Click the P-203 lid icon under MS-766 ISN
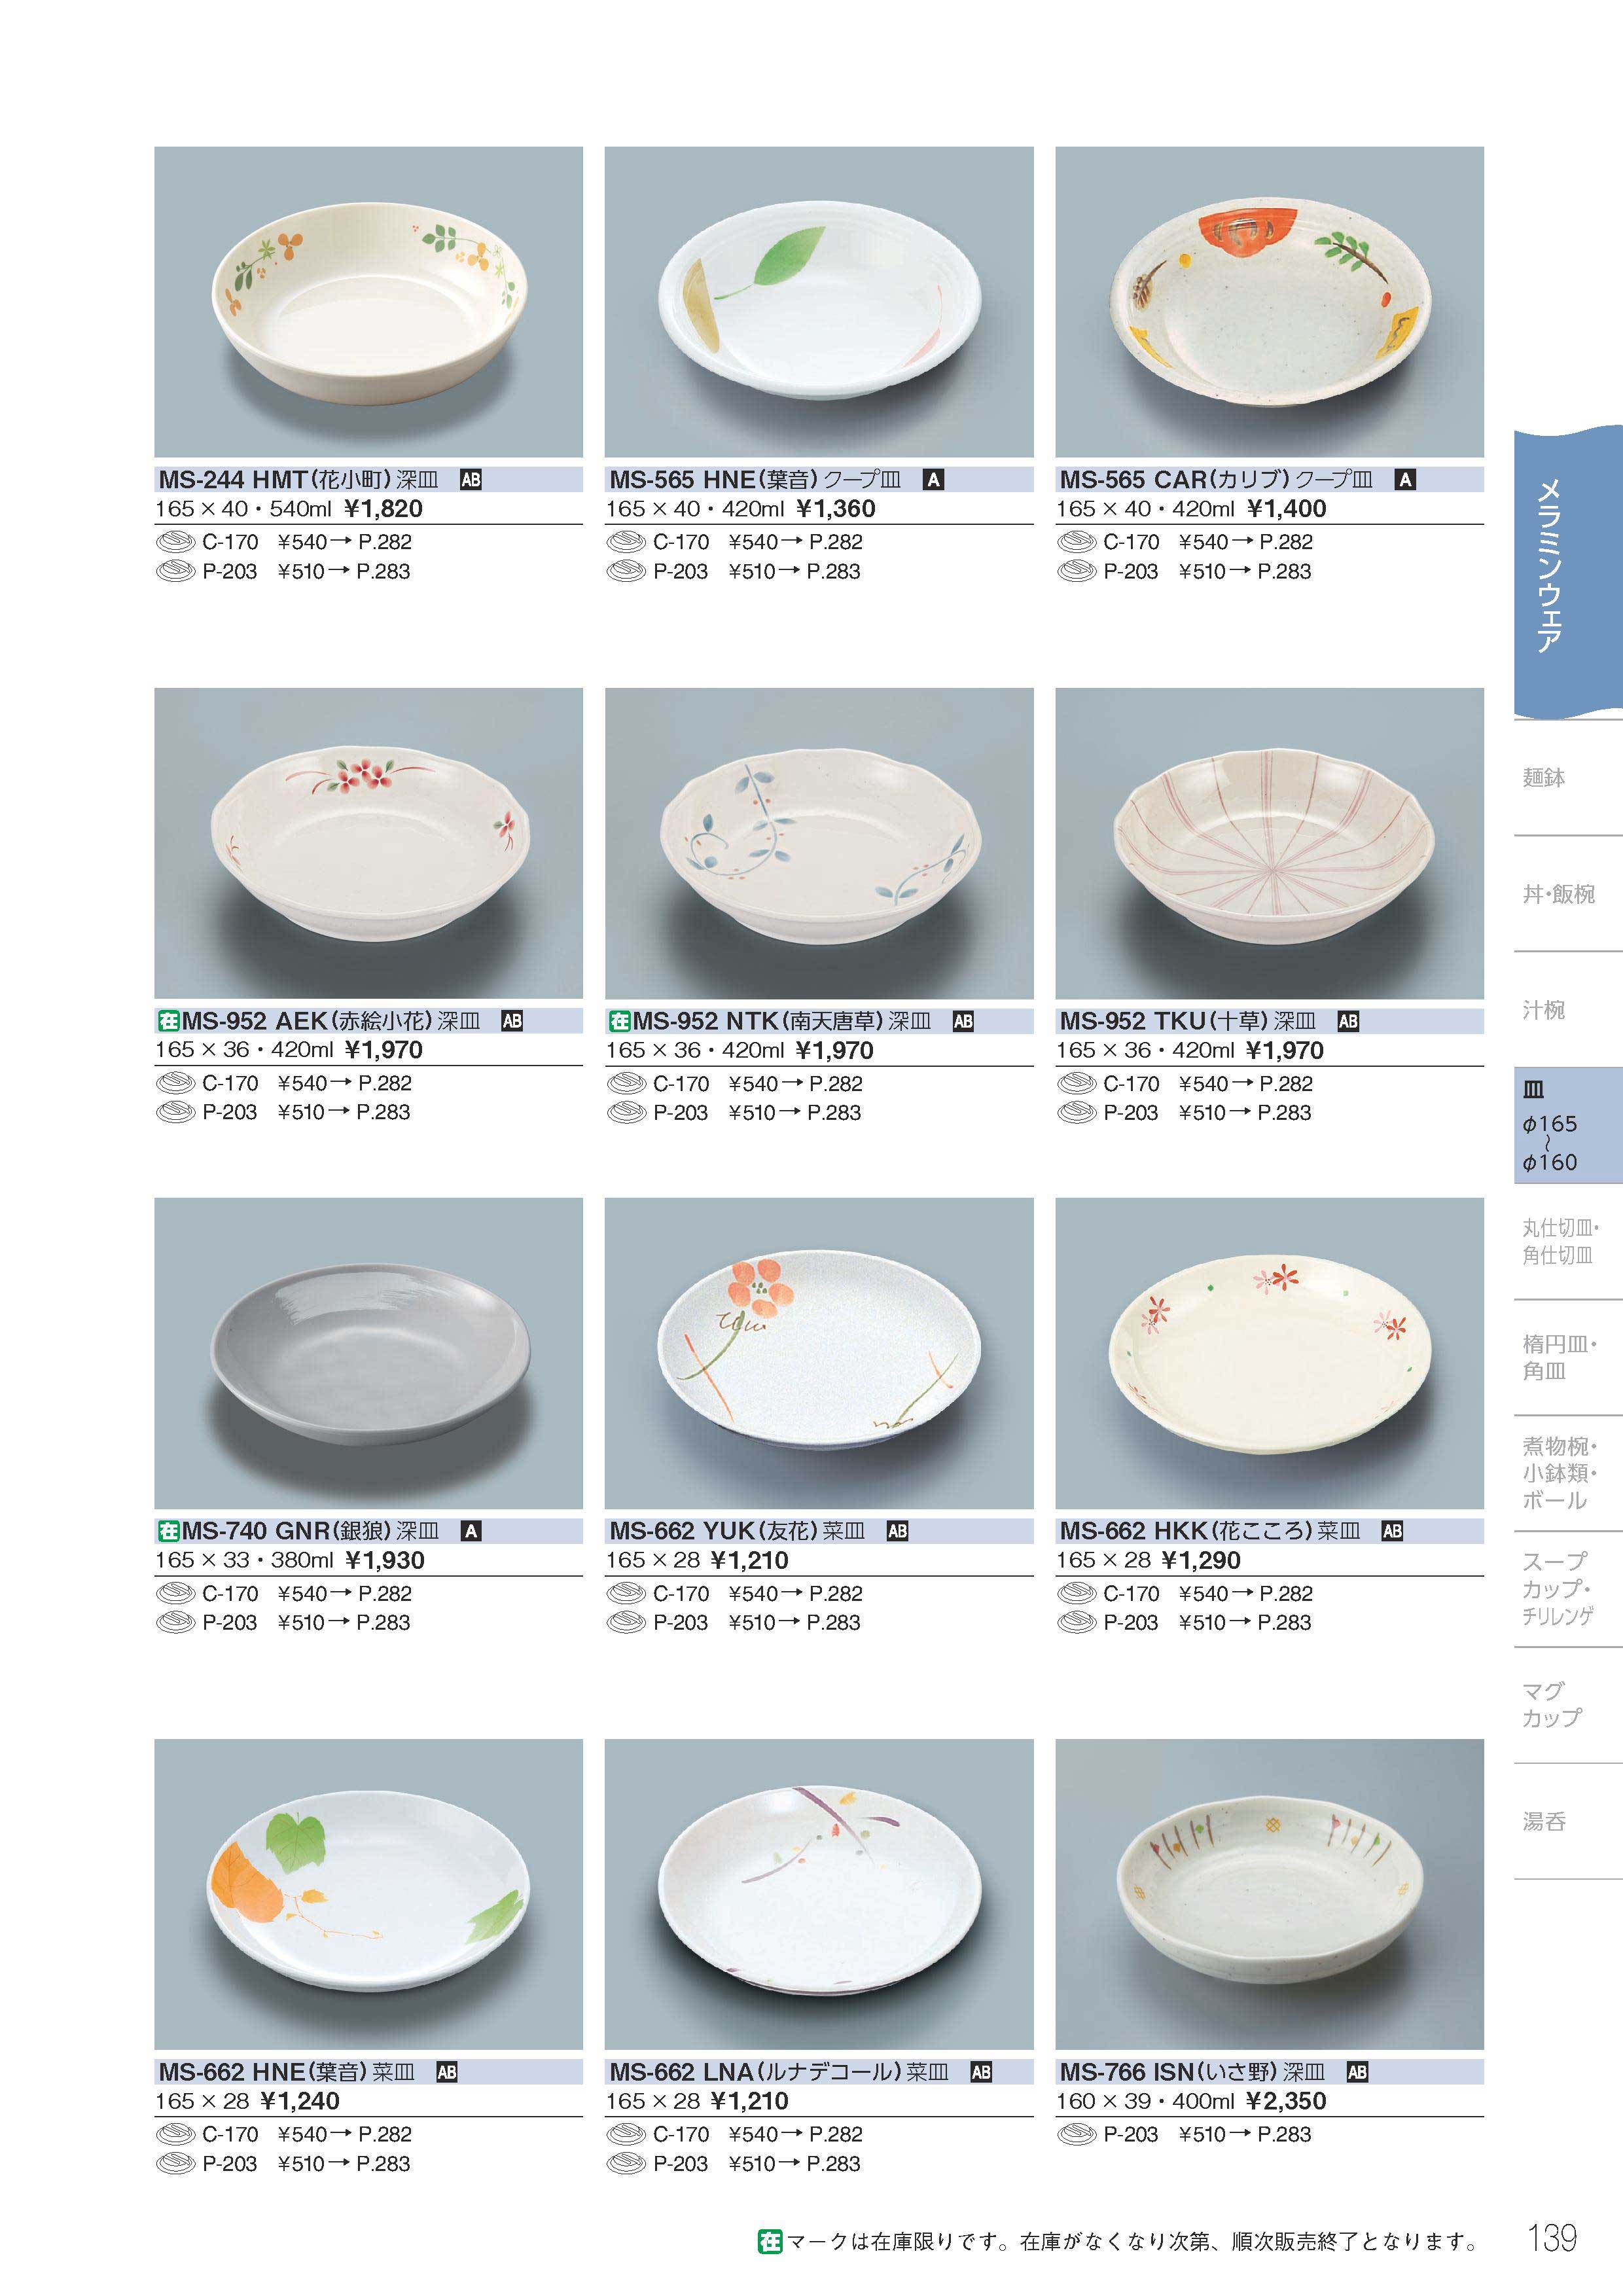 (1077, 2134)
